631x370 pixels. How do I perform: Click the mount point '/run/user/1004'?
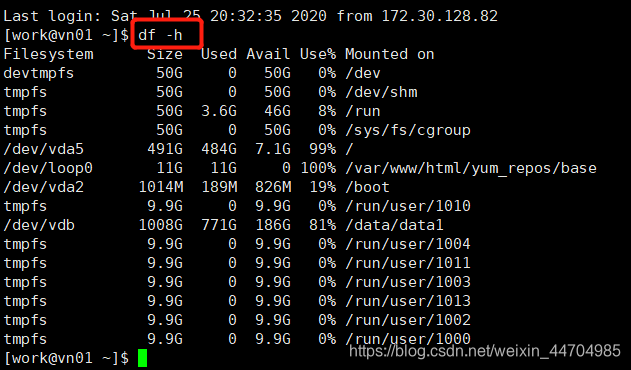[x=408, y=244]
